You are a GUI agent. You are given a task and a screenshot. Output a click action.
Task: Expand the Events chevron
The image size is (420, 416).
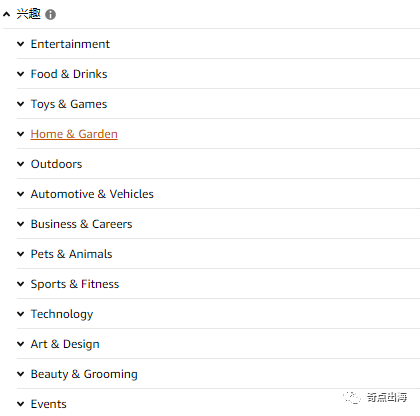(21, 404)
